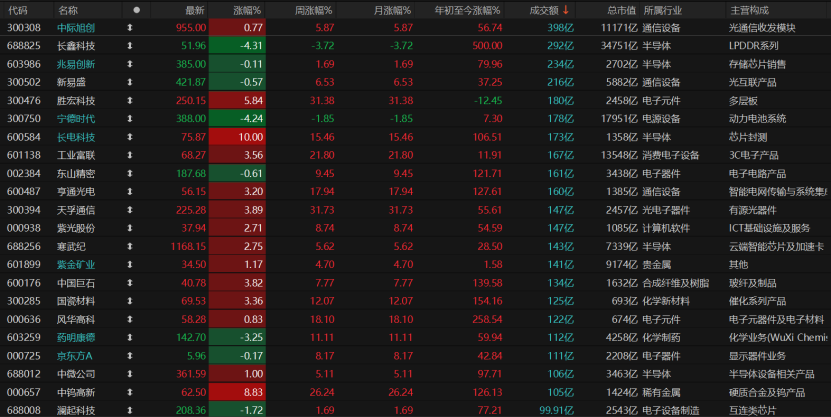Click the pin icon in 风华高科 row
This screenshot has width=831, height=417.
(130, 320)
